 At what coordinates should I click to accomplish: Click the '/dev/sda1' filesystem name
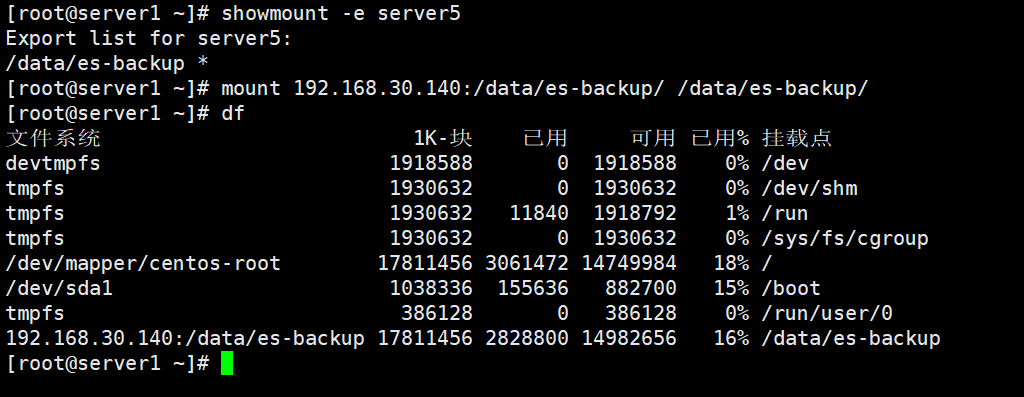pyautogui.click(x=59, y=289)
